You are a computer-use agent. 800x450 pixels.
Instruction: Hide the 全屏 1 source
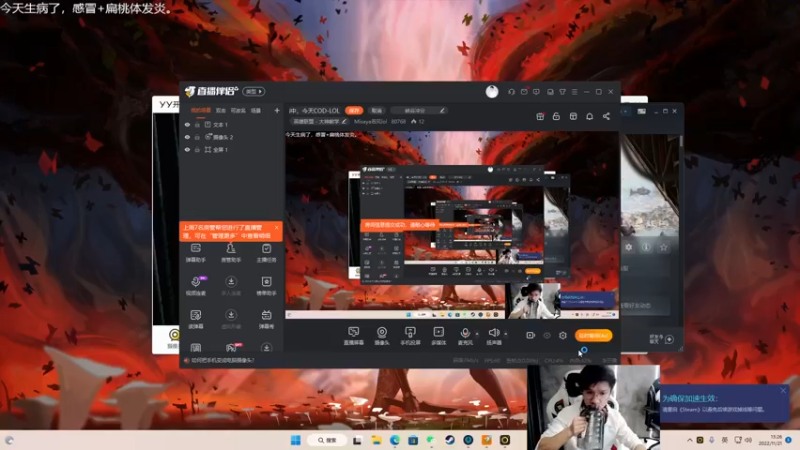[x=187, y=149]
